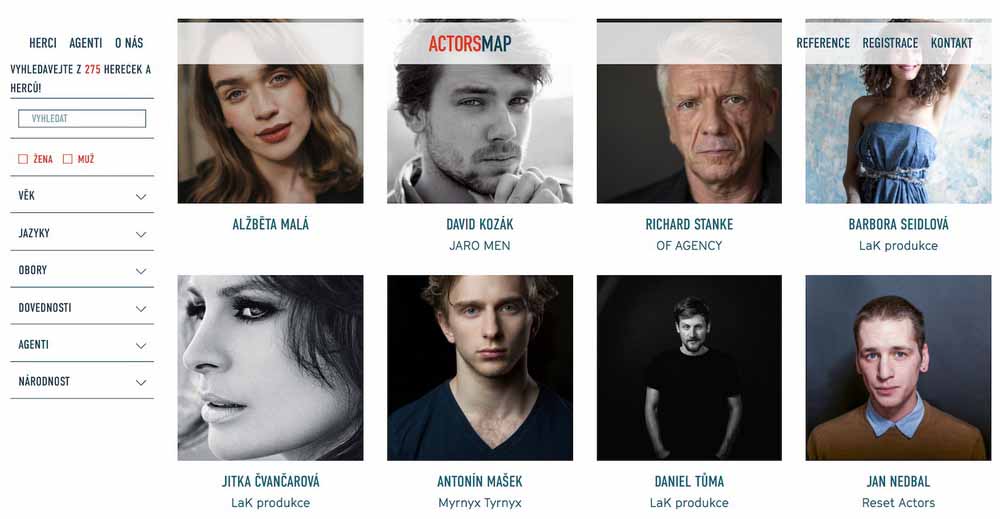Expand the OBORY filter section
1000x519 pixels.
[82, 270]
